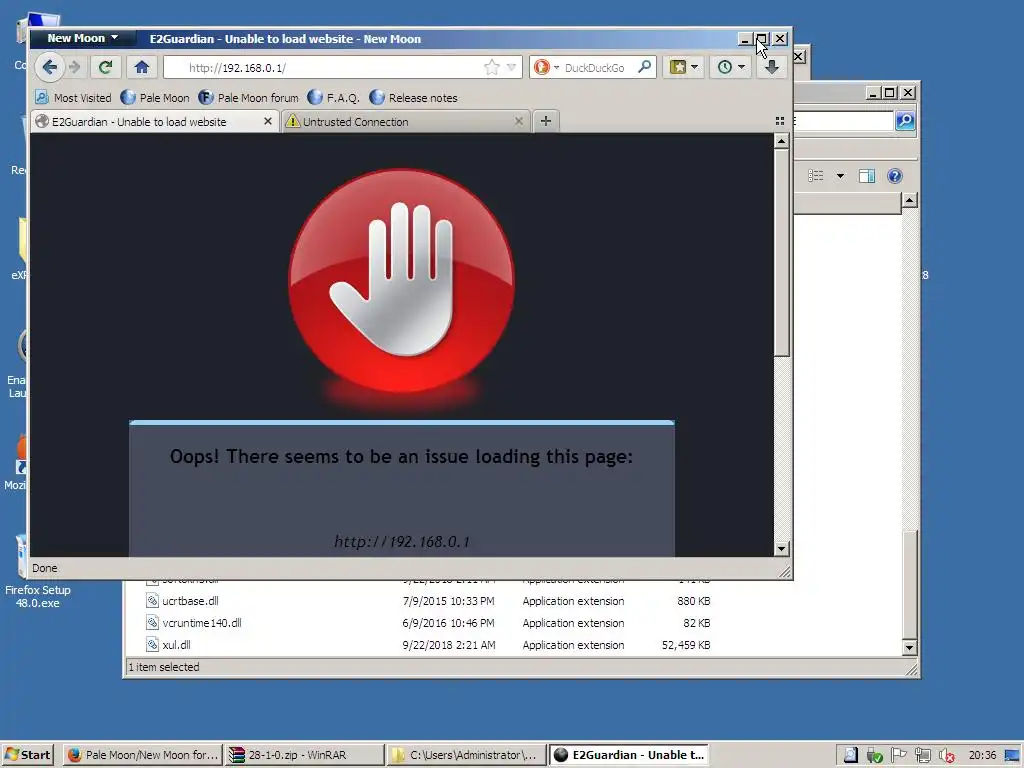Click the Explorer file list scroll up arrow
This screenshot has height=768, width=1024.
coord(910,200)
